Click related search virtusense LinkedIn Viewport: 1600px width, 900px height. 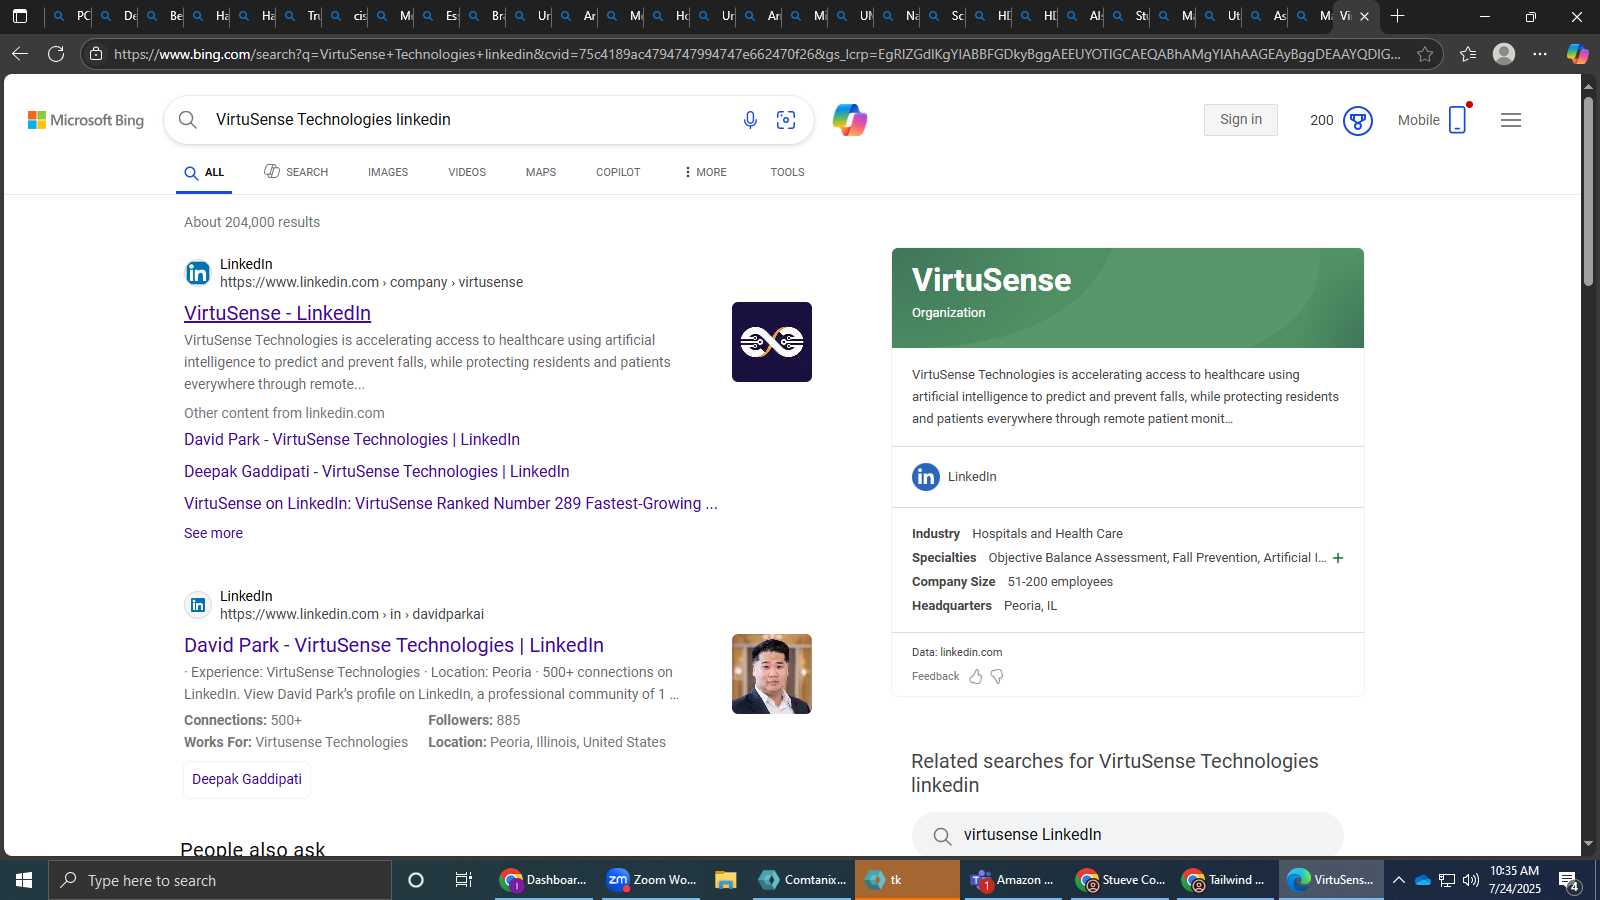click(1127, 835)
